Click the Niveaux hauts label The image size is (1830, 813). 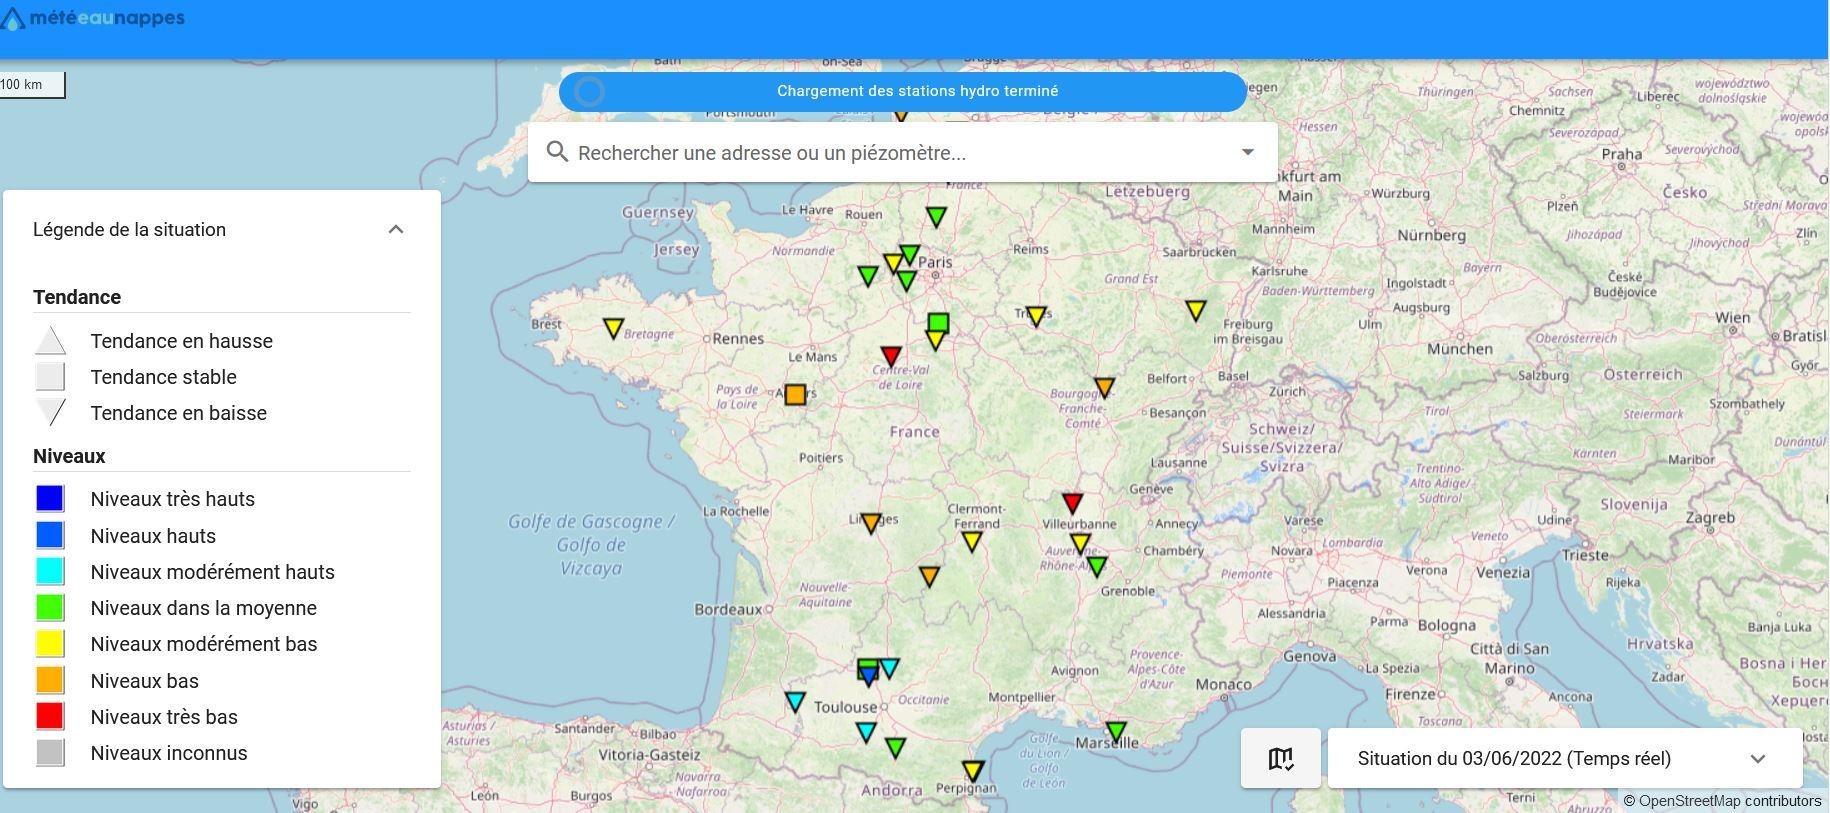click(153, 536)
